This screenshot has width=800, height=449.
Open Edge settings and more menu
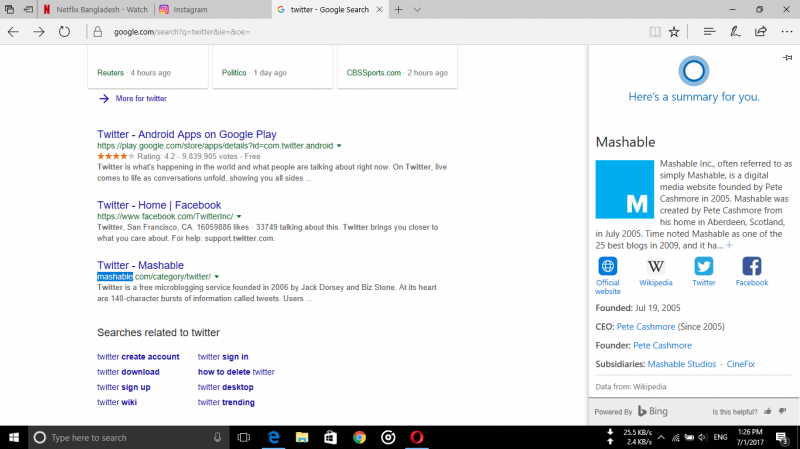coord(787,32)
